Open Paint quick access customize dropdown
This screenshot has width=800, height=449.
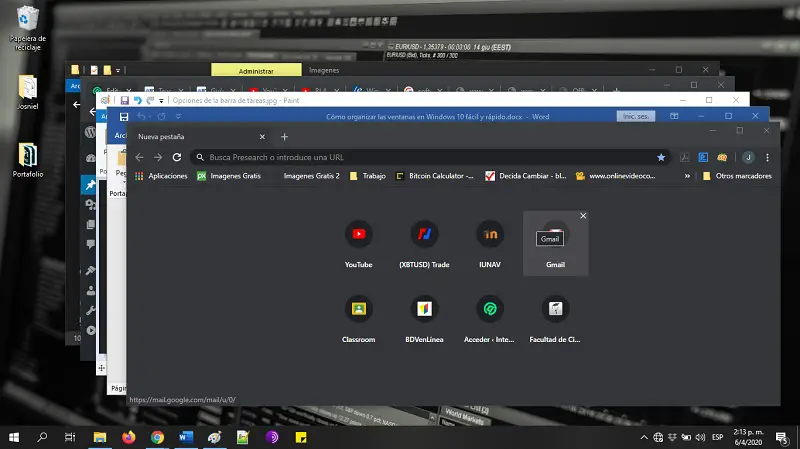[161, 101]
